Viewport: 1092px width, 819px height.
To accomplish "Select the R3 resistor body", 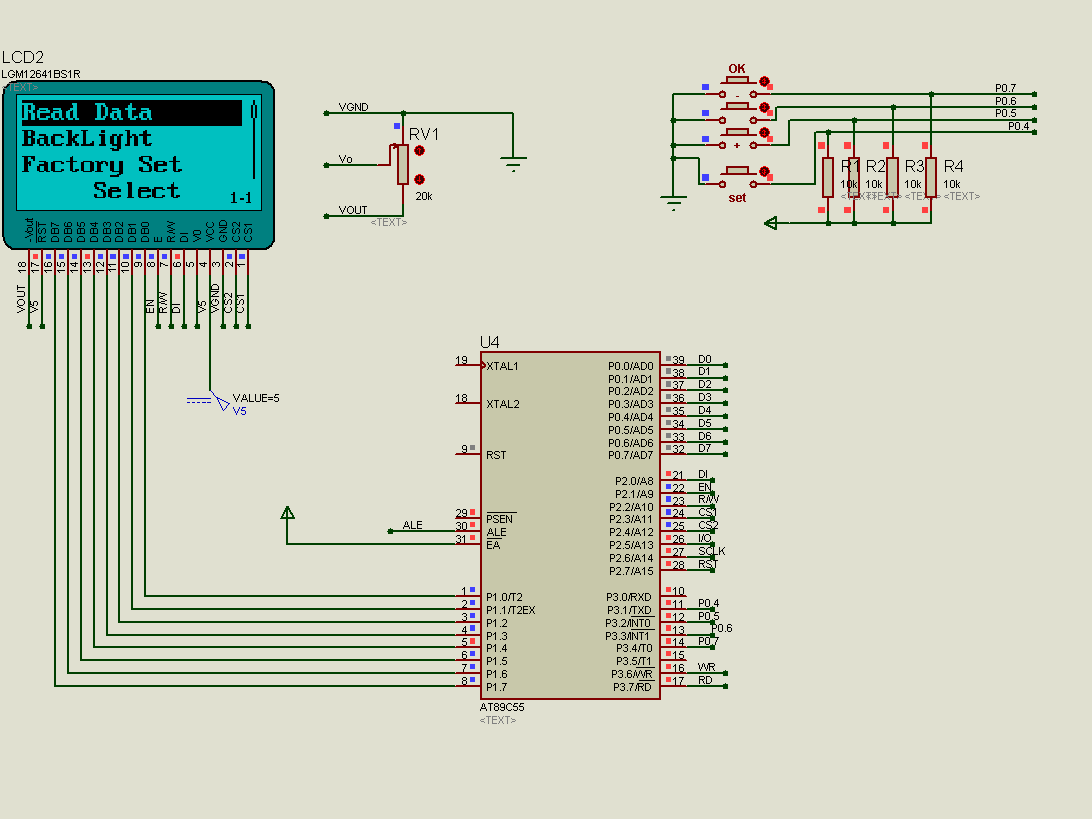I will 892,178.
